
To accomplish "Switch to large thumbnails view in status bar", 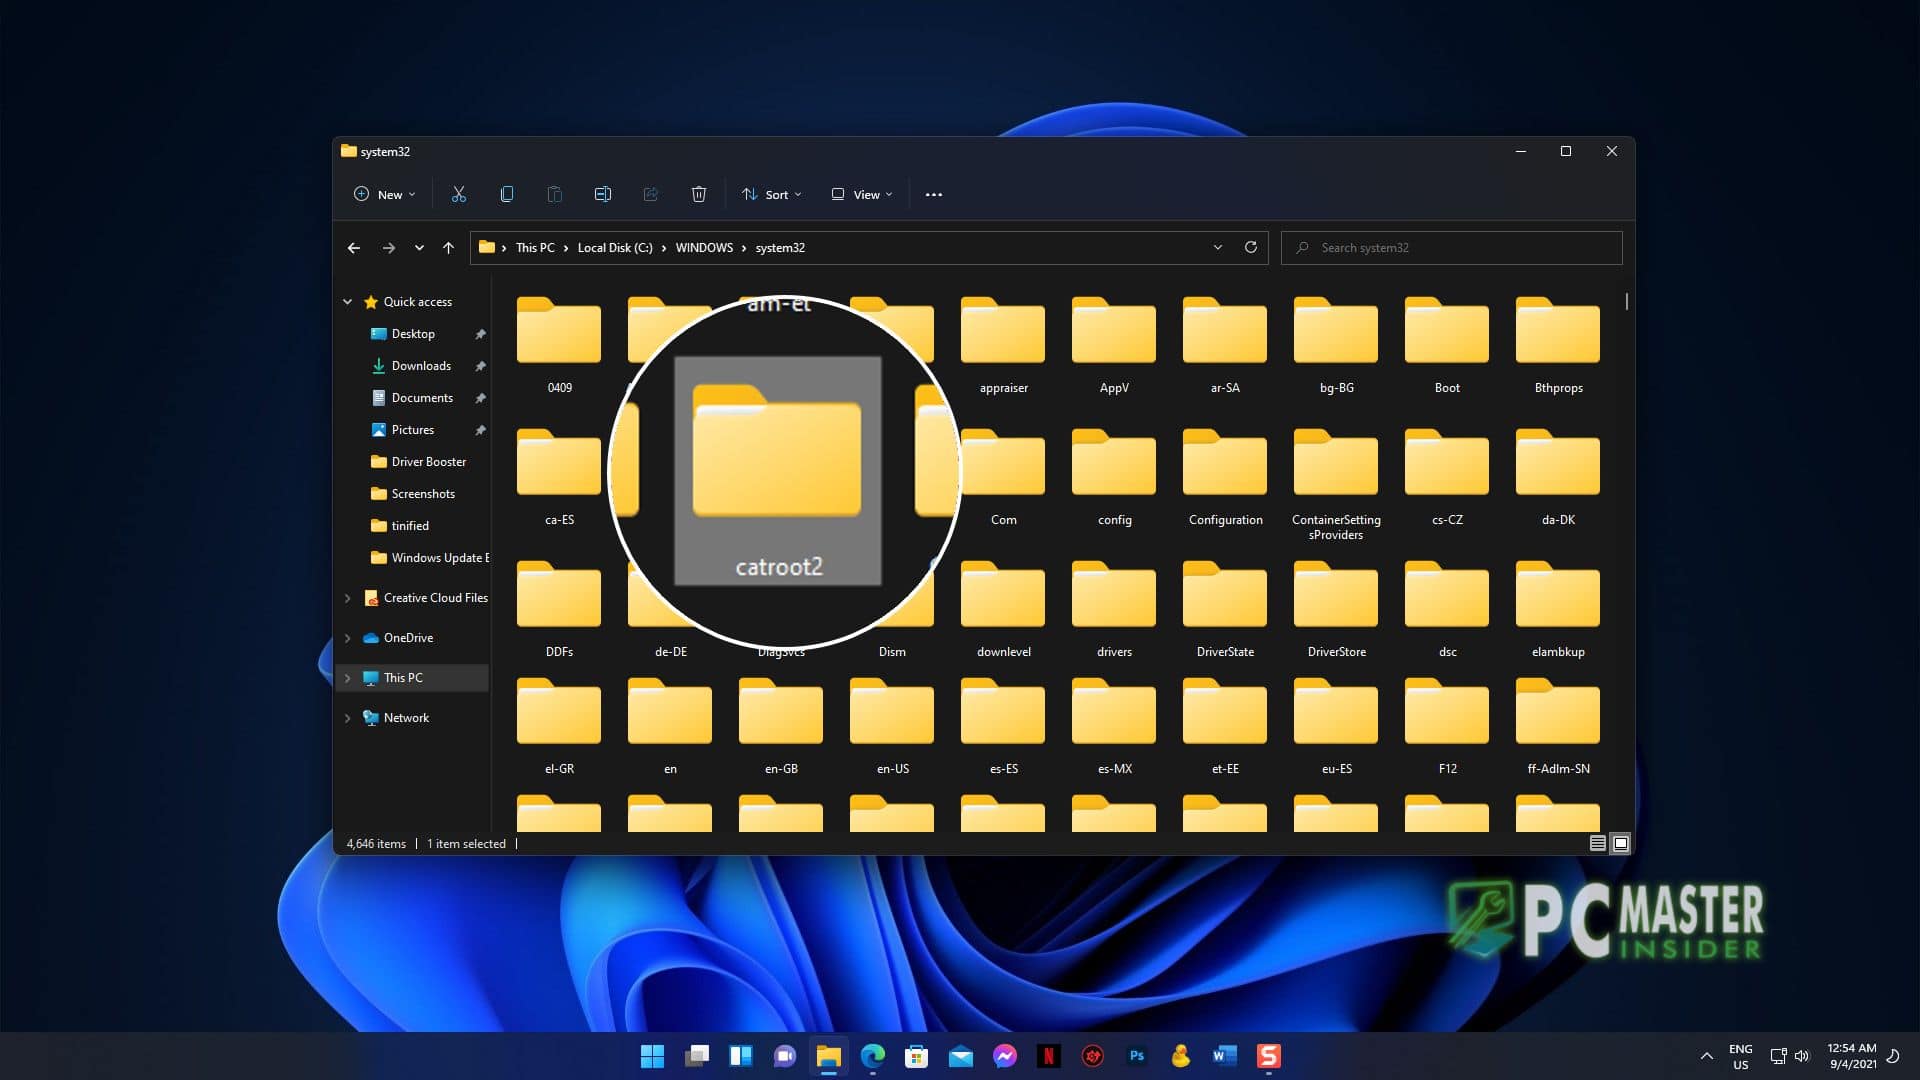I will click(1620, 843).
